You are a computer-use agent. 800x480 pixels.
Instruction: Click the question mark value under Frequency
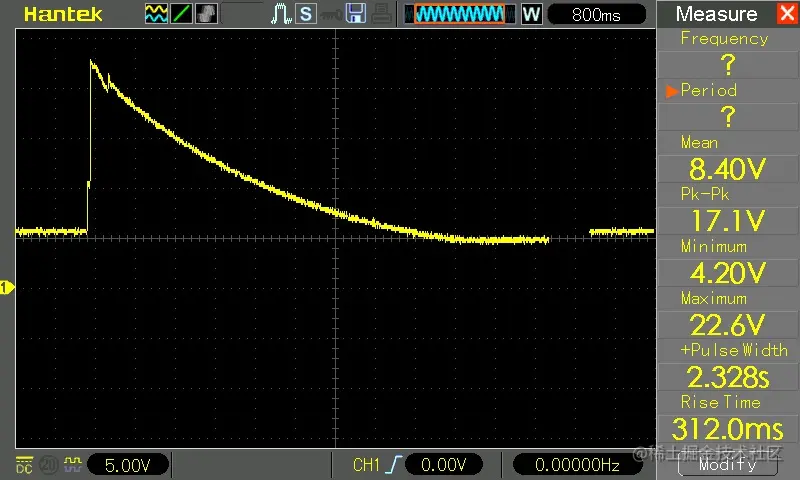click(728, 65)
